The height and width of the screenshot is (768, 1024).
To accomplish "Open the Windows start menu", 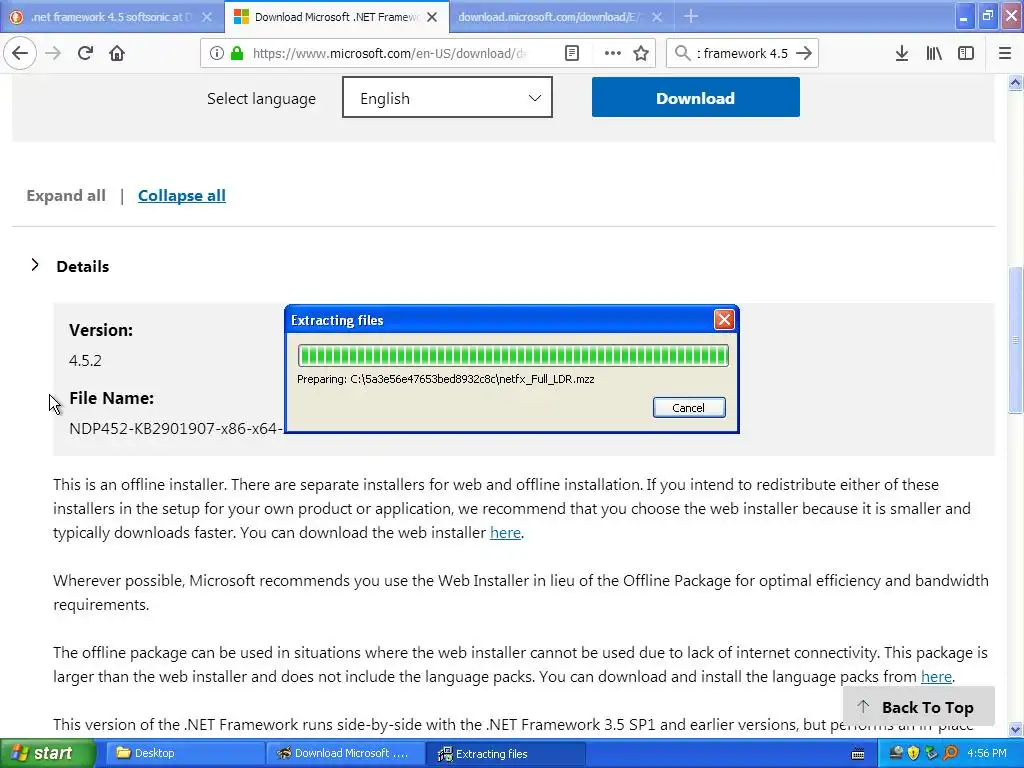I will (x=47, y=753).
